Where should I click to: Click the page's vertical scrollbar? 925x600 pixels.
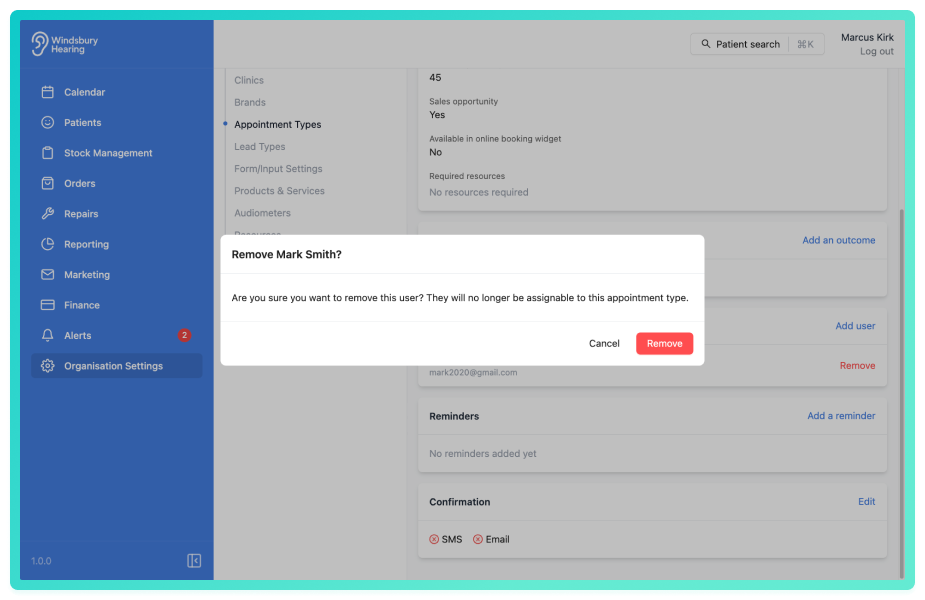[901, 394]
